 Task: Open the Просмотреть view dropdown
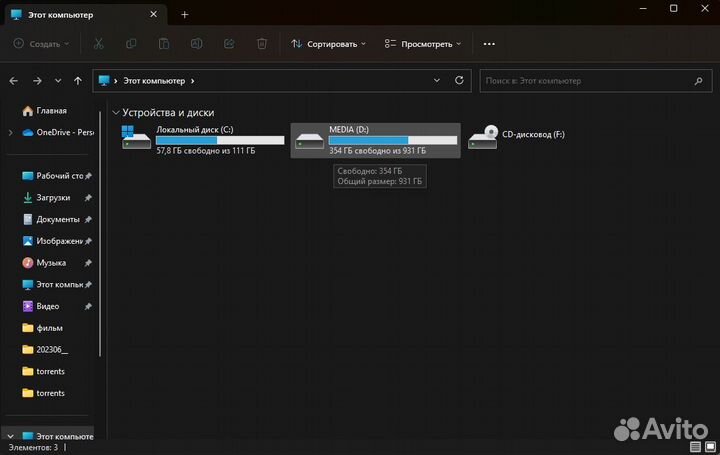click(425, 44)
